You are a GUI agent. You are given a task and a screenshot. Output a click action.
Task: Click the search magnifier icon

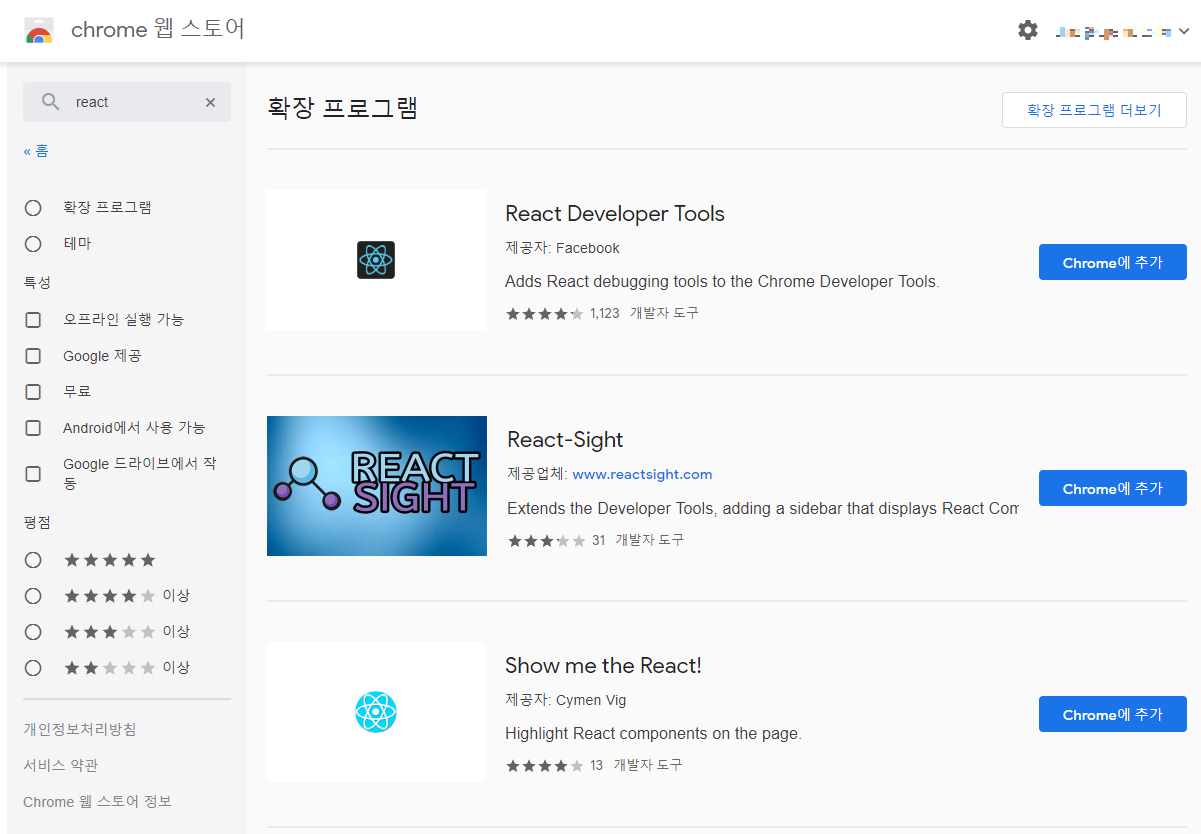(51, 102)
